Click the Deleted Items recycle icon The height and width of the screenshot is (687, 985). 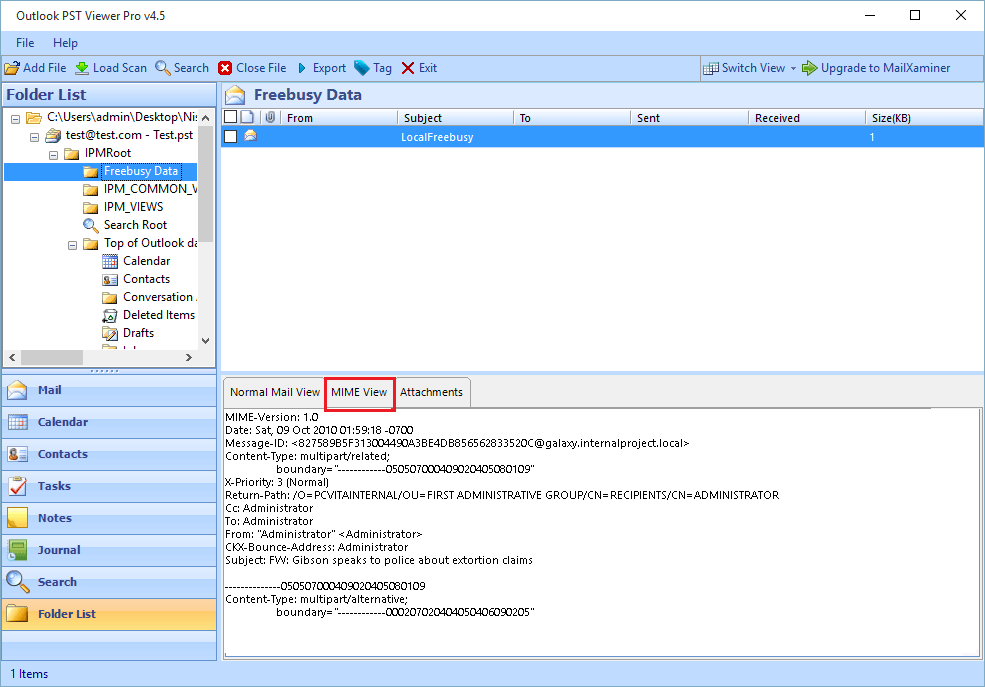click(110, 315)
